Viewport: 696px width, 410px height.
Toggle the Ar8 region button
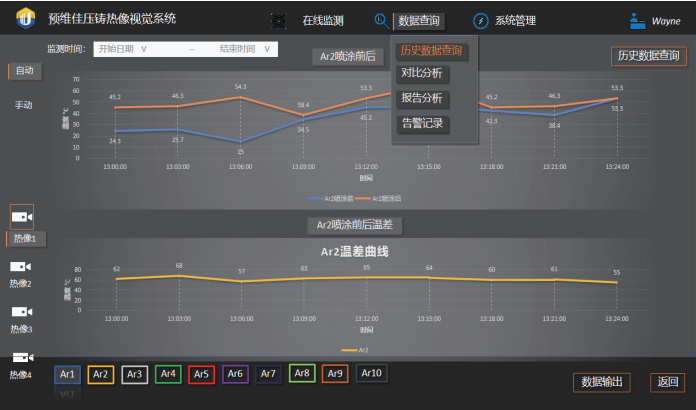coord(302,373)
